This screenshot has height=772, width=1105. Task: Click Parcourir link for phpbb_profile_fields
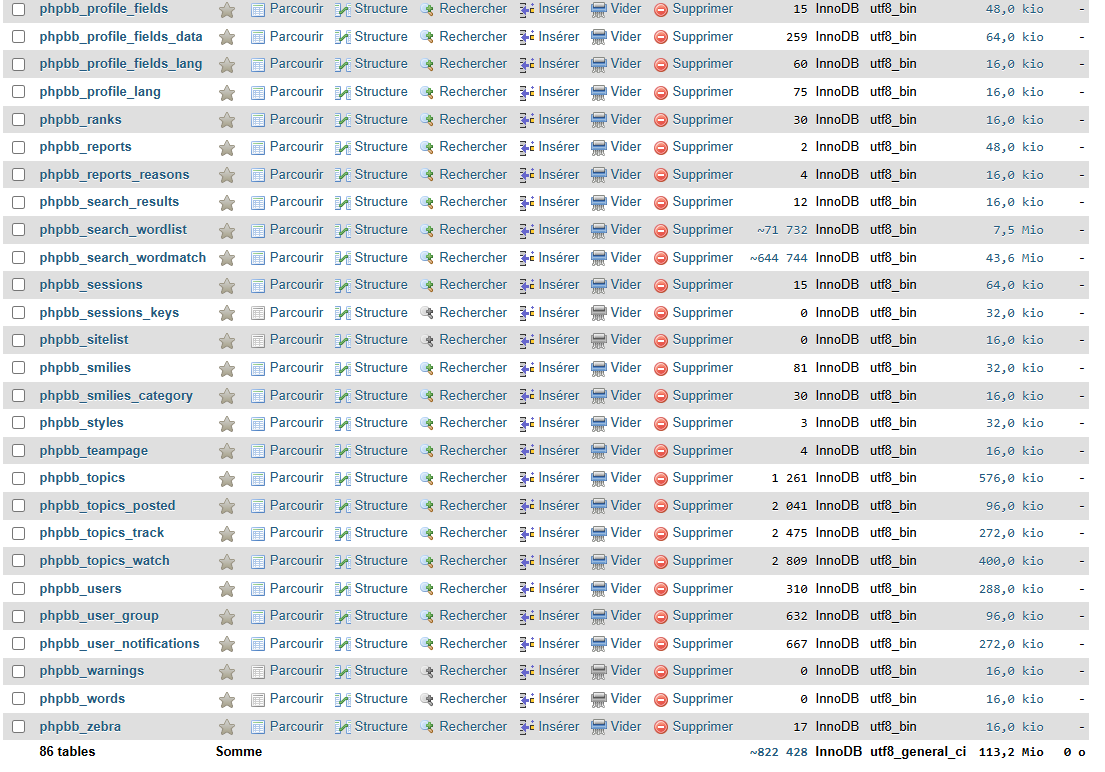pos(296,8)
